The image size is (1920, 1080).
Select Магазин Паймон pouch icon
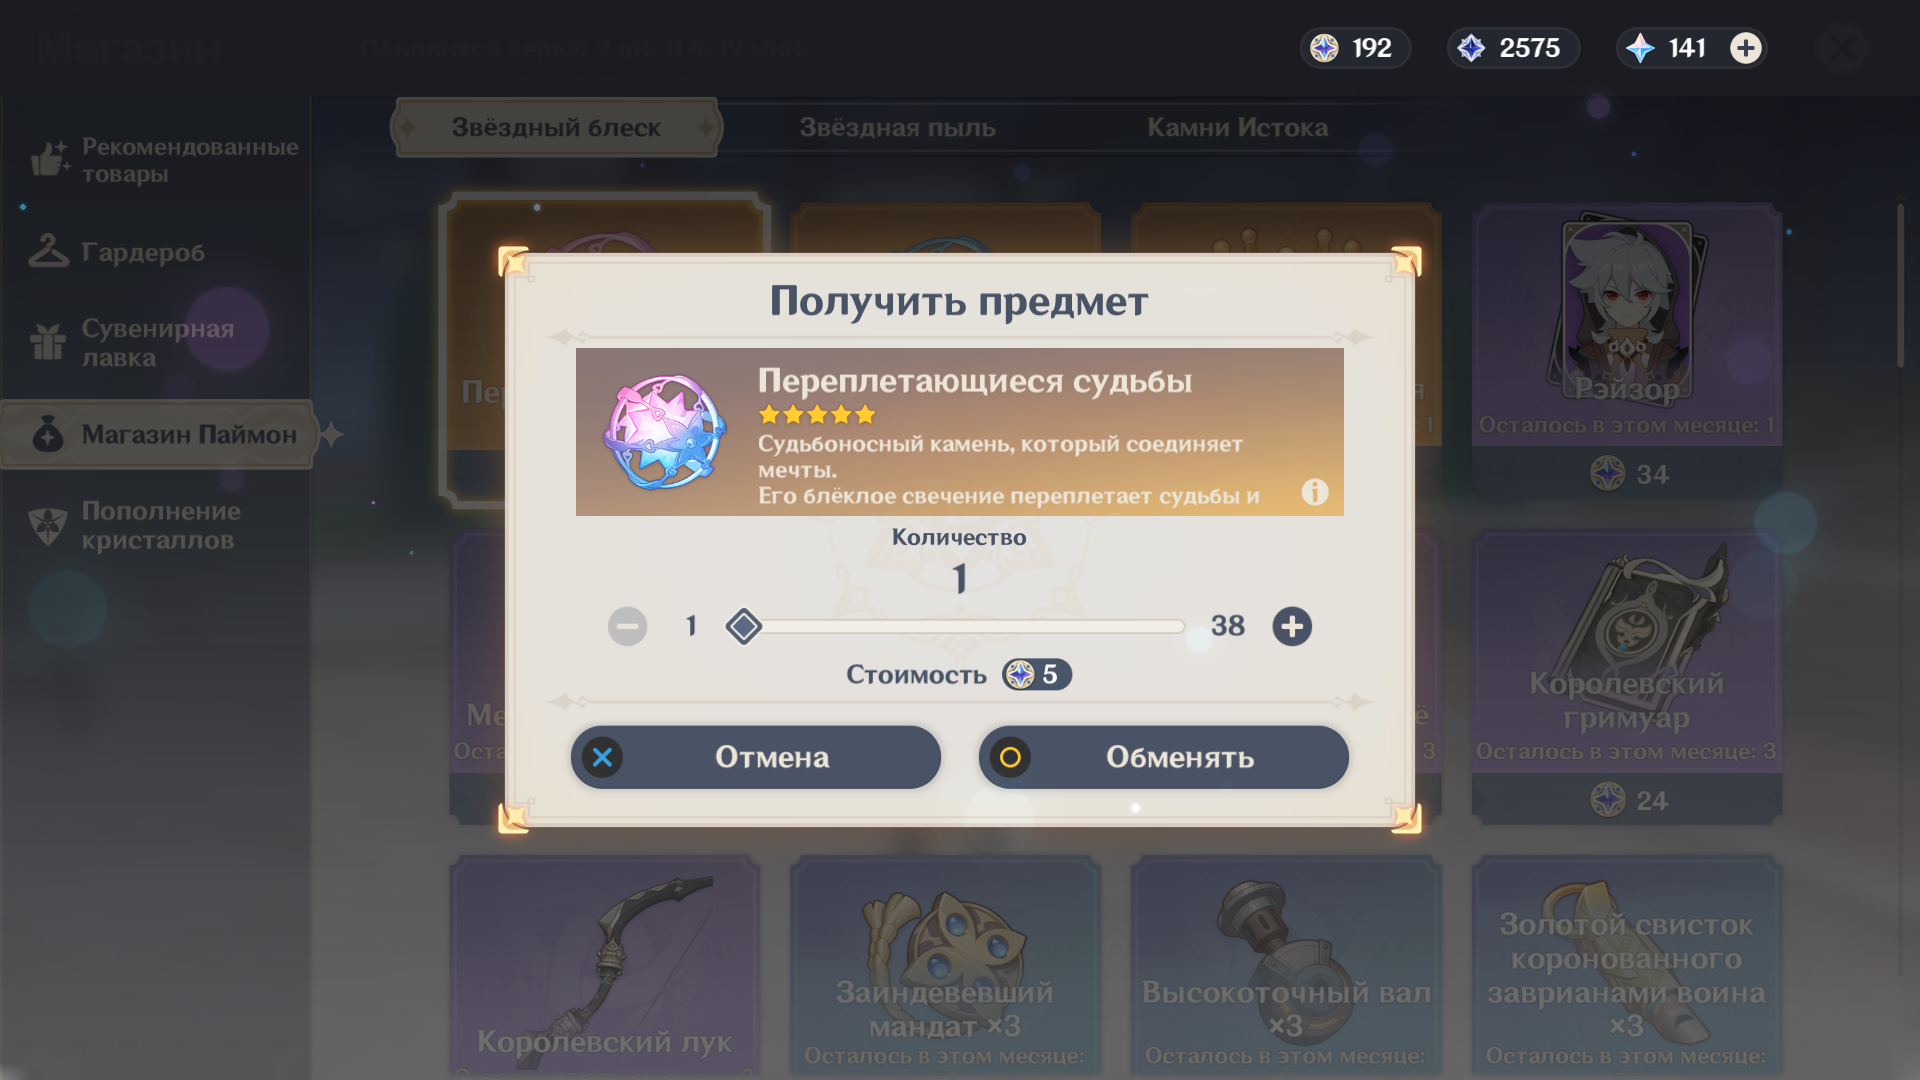coord(48,435)
